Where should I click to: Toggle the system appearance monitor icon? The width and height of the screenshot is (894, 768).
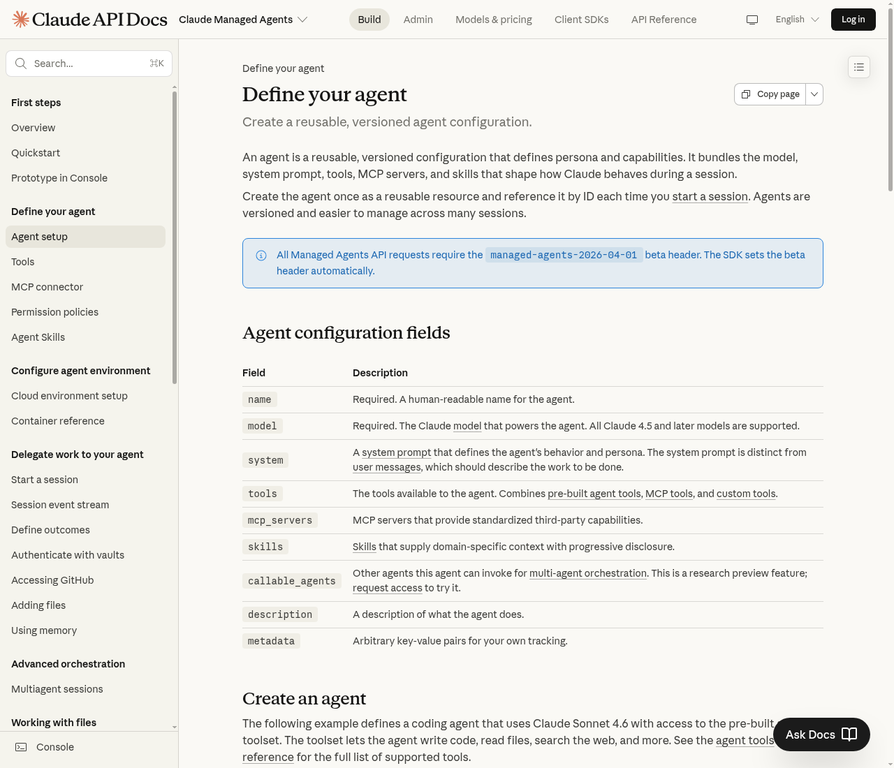tap(752, 18)
